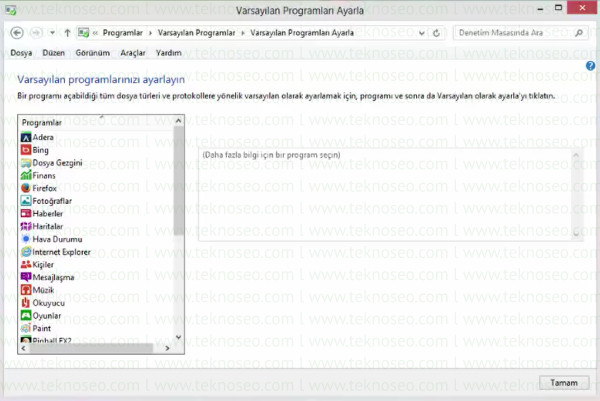Click the Kişiler people icon
Image resolution: width=600 pixels, height=401 pixels.
[26, 264]
